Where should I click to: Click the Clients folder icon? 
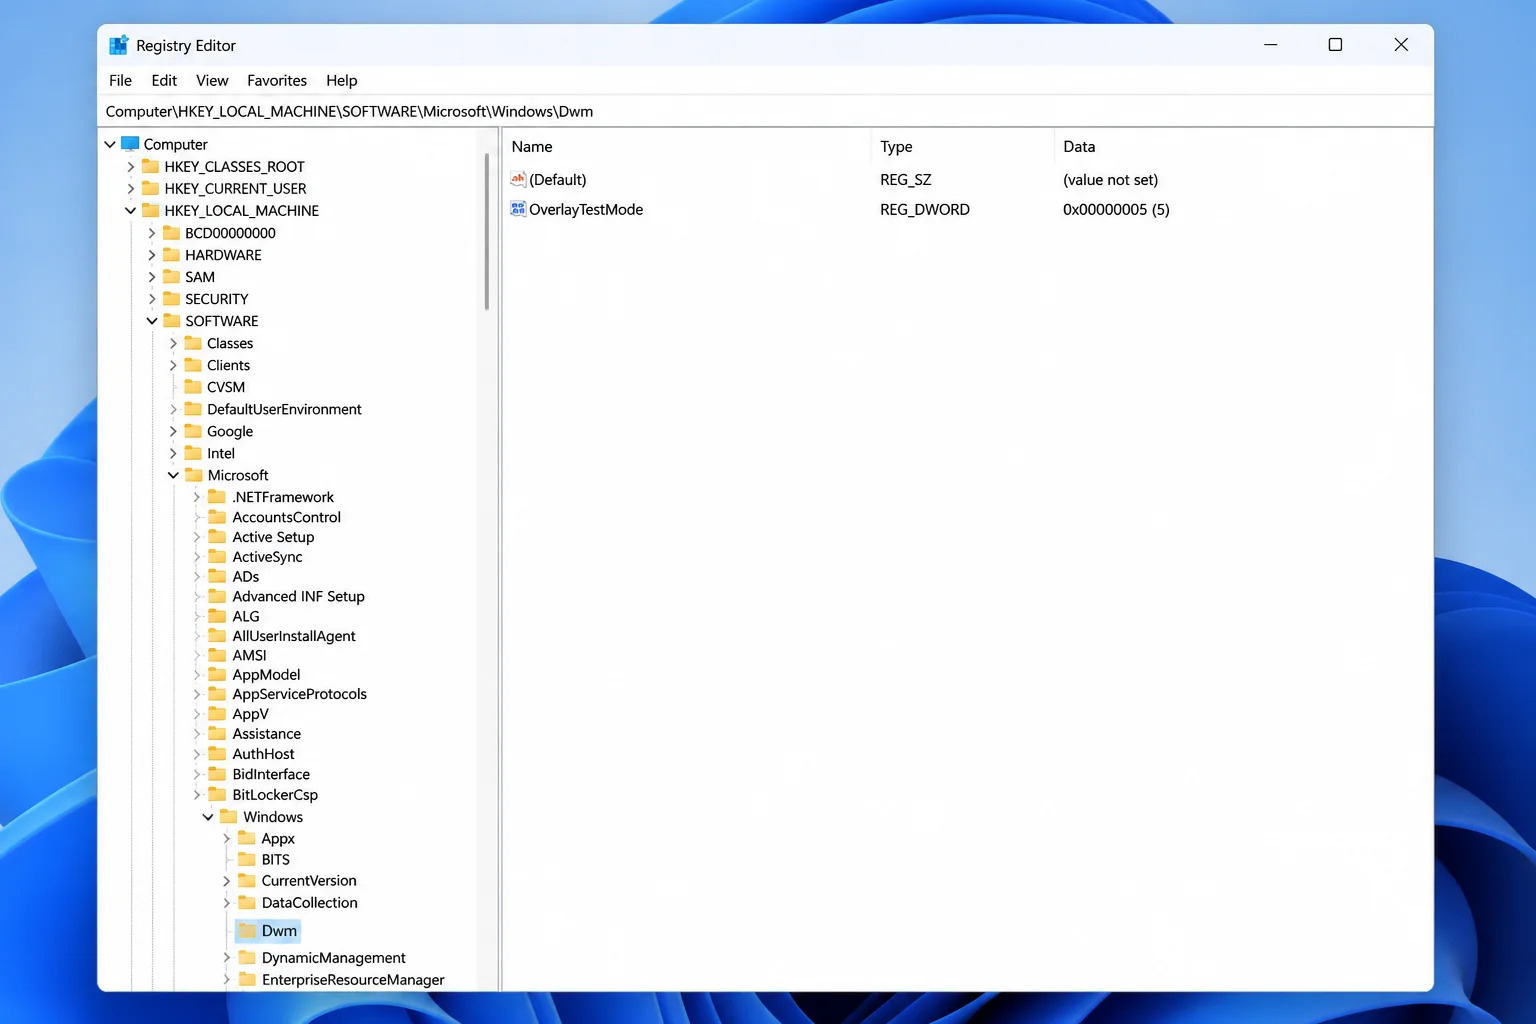pos(194,365)
